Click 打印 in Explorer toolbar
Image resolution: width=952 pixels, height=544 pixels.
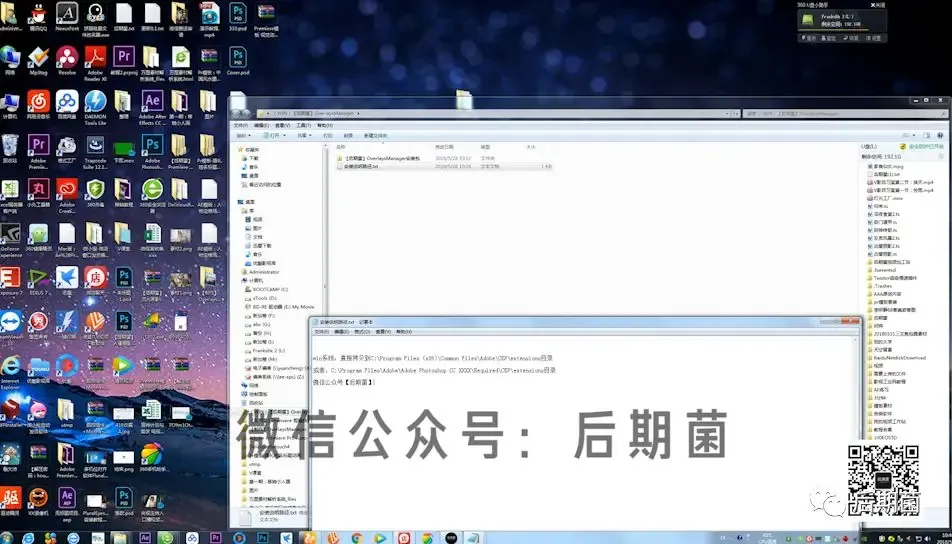pos(328,135)
